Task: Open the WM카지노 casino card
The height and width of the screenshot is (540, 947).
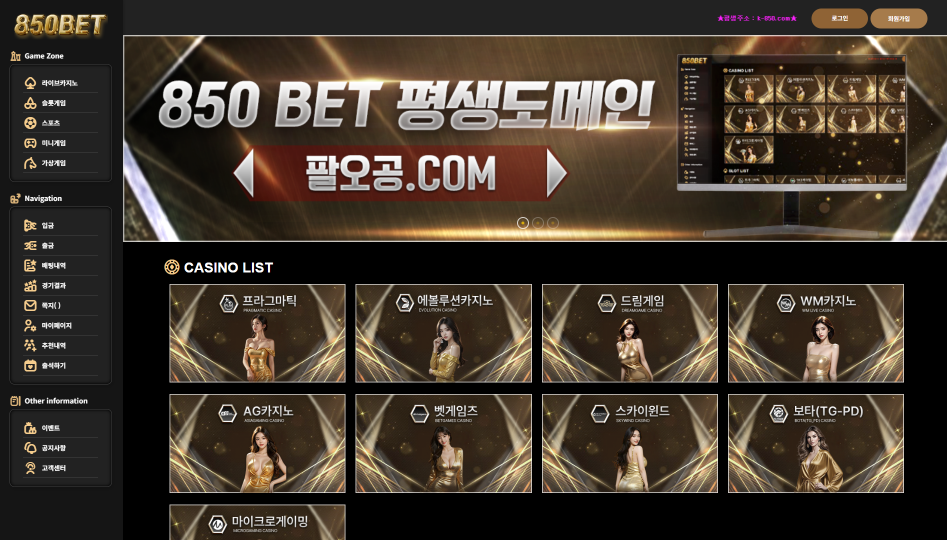Action: pyautogui.click(x=816, y=333)
